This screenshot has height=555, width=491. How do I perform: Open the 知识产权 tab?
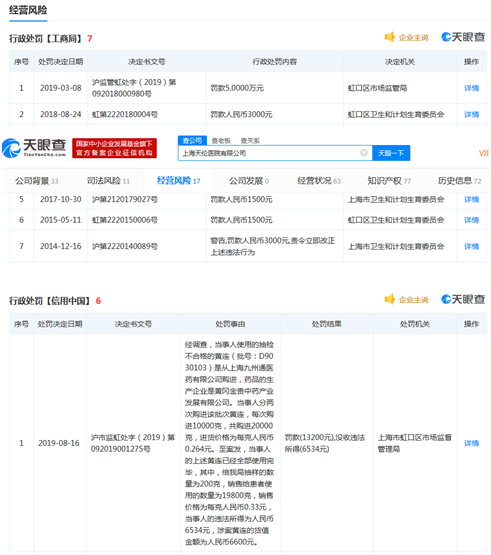click(x=389, y=181)
